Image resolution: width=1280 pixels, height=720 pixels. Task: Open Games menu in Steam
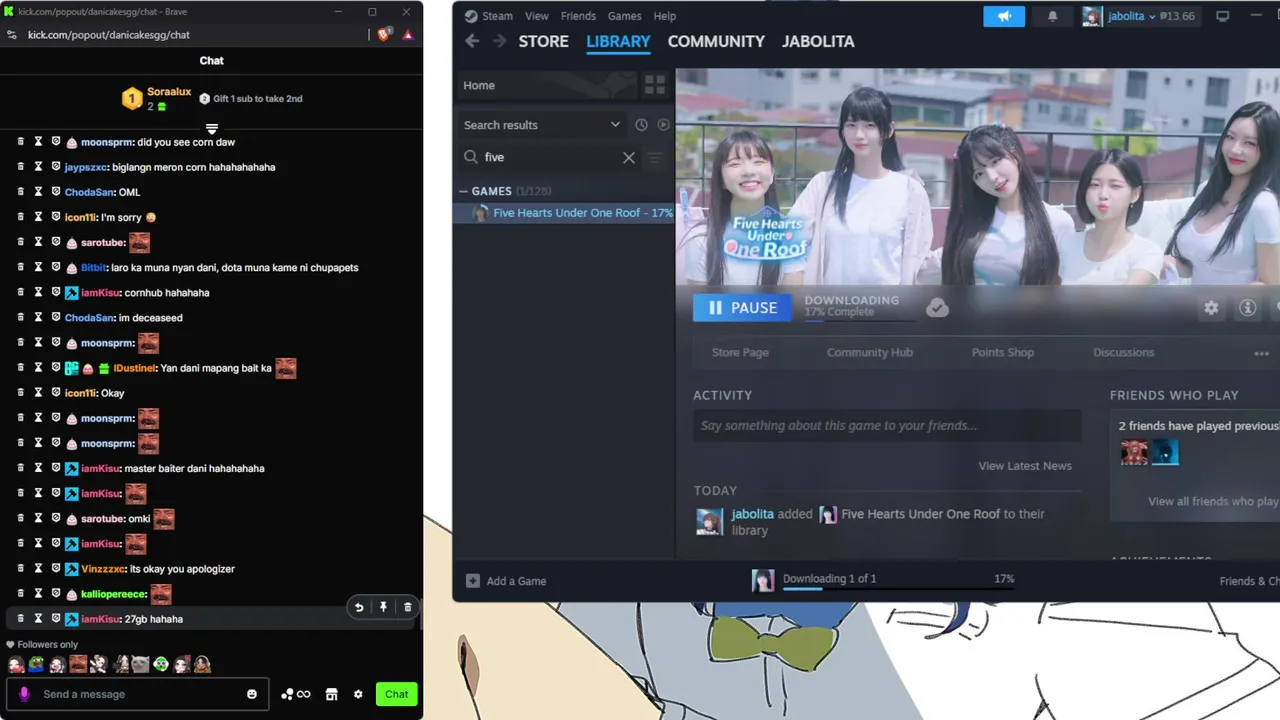pos(625,16)
